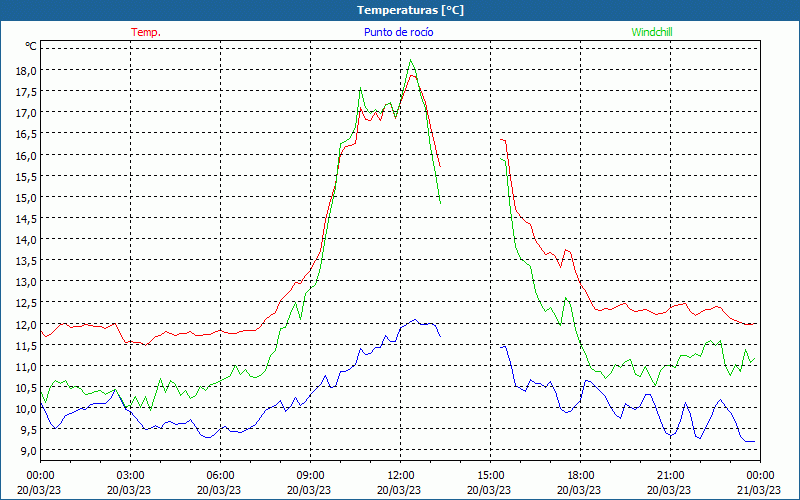
Task: Click the "15:00" time label on the x-axis
Action: coord(490,476)
